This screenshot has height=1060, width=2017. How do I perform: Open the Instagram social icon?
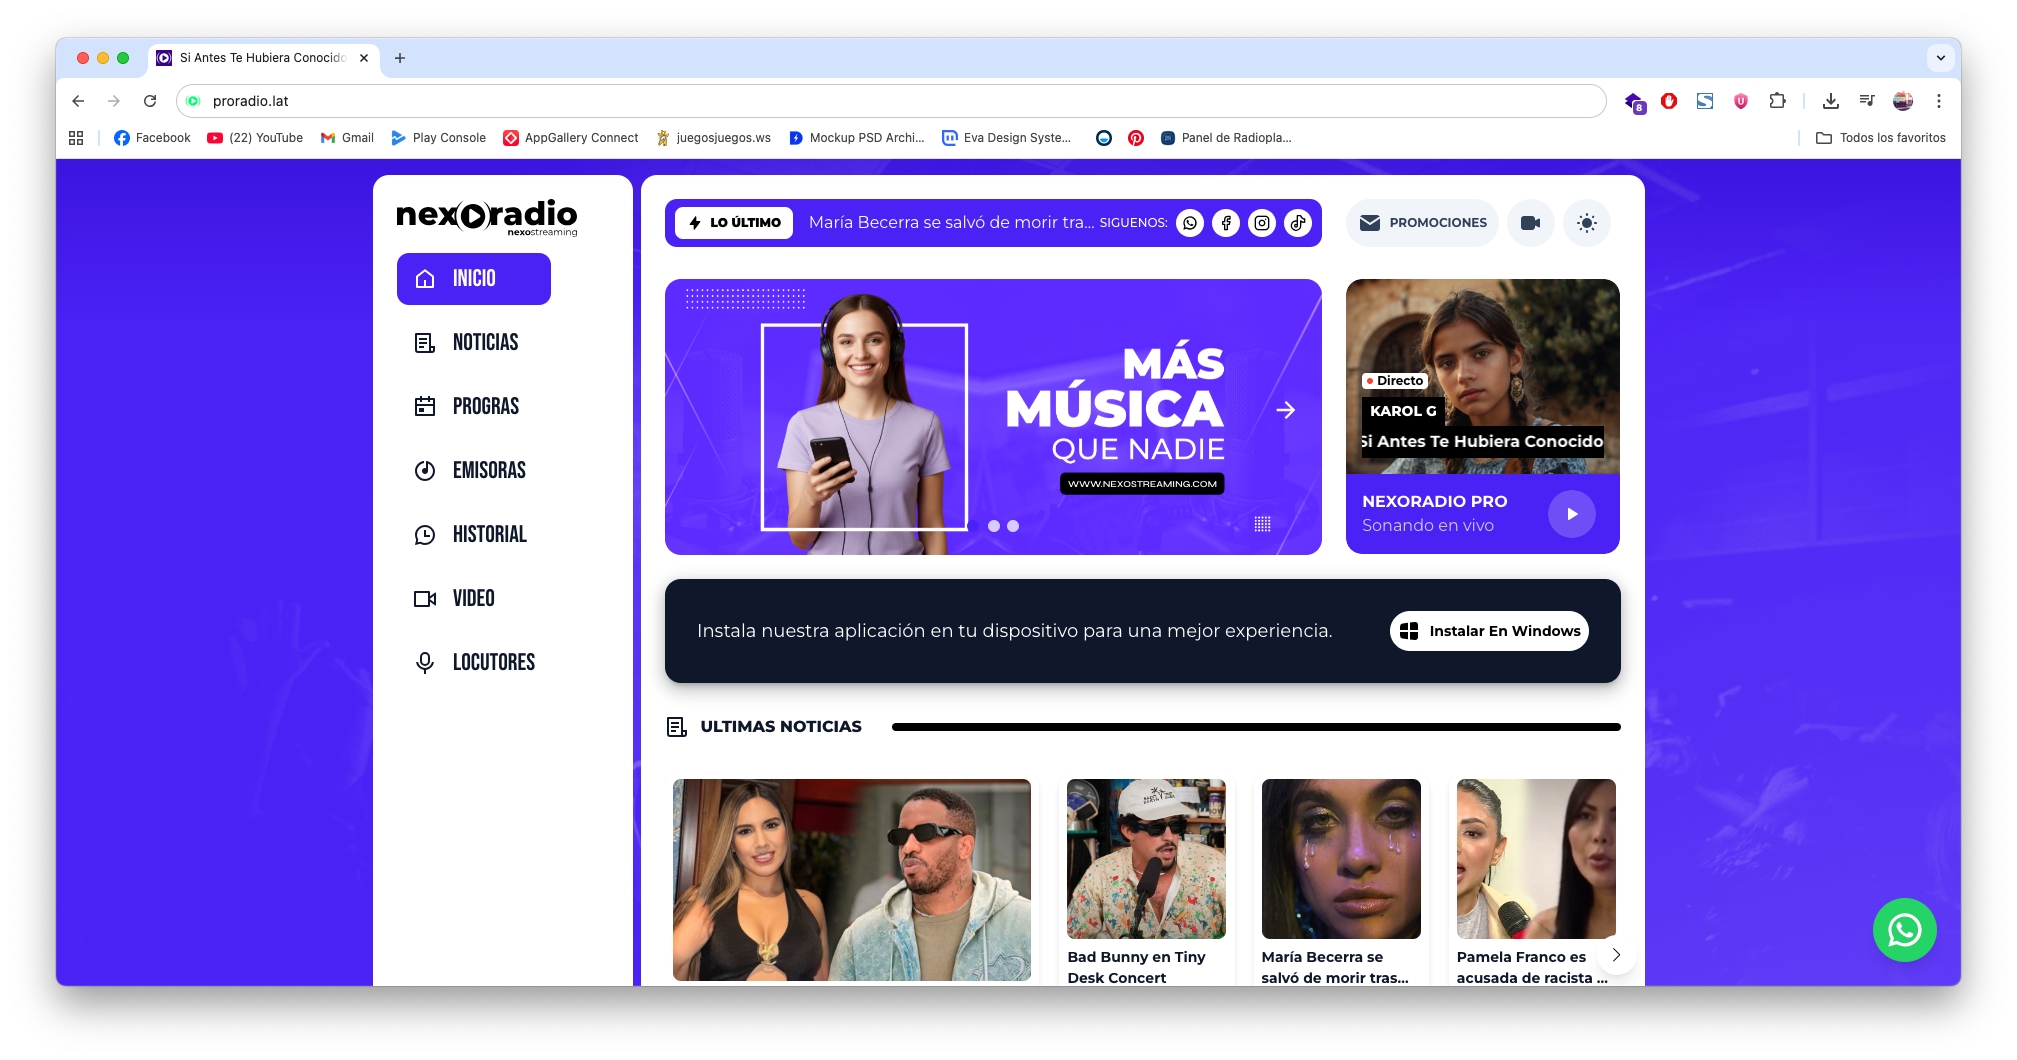click(1261, 223)
